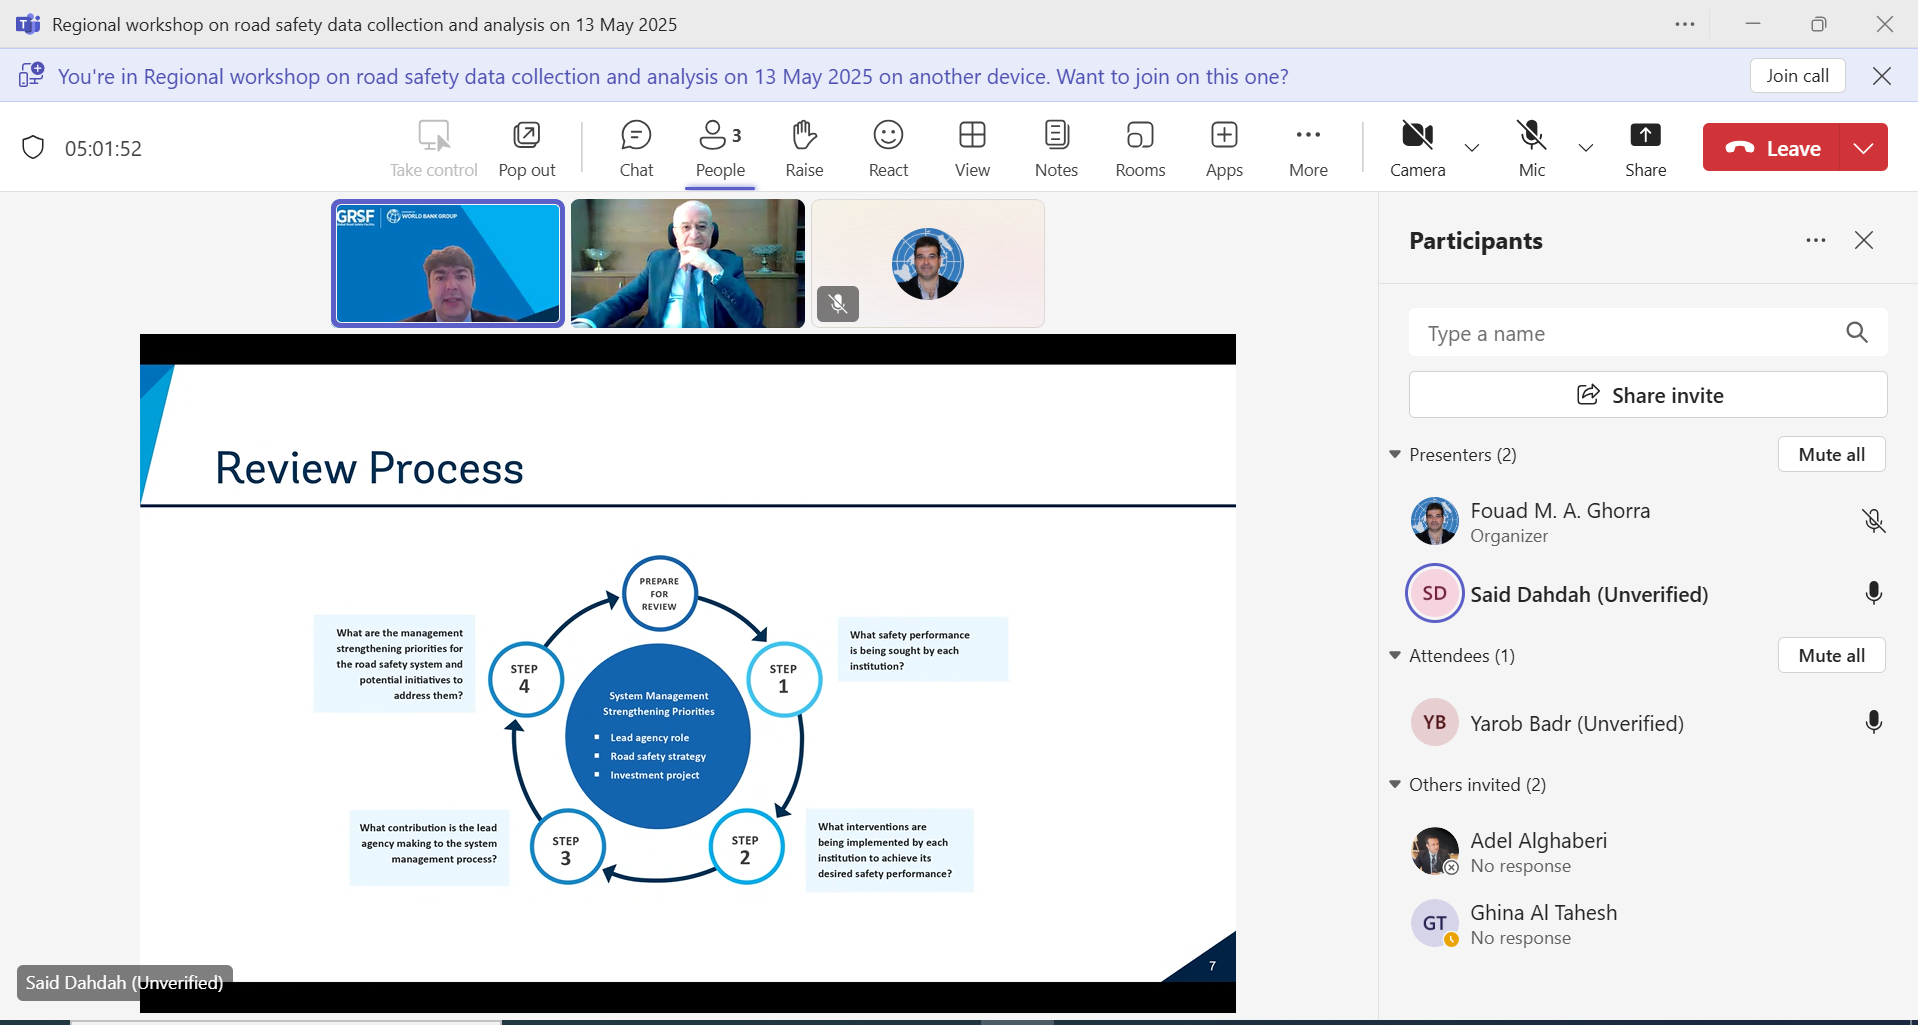Toggle Fouad M. A. Ghorra's muted microphone
Viewport: 1918px width, 1025px height.
(x=1873, y=521)
